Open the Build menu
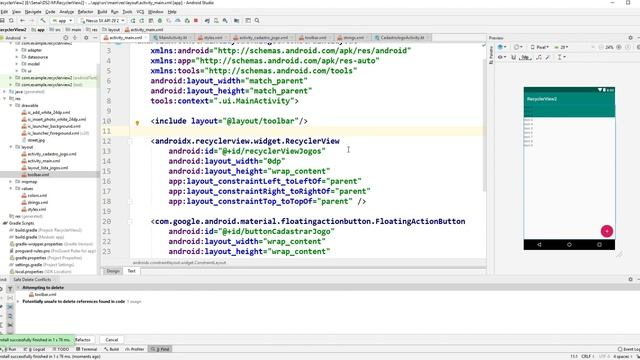 click(x=102, y=12)
